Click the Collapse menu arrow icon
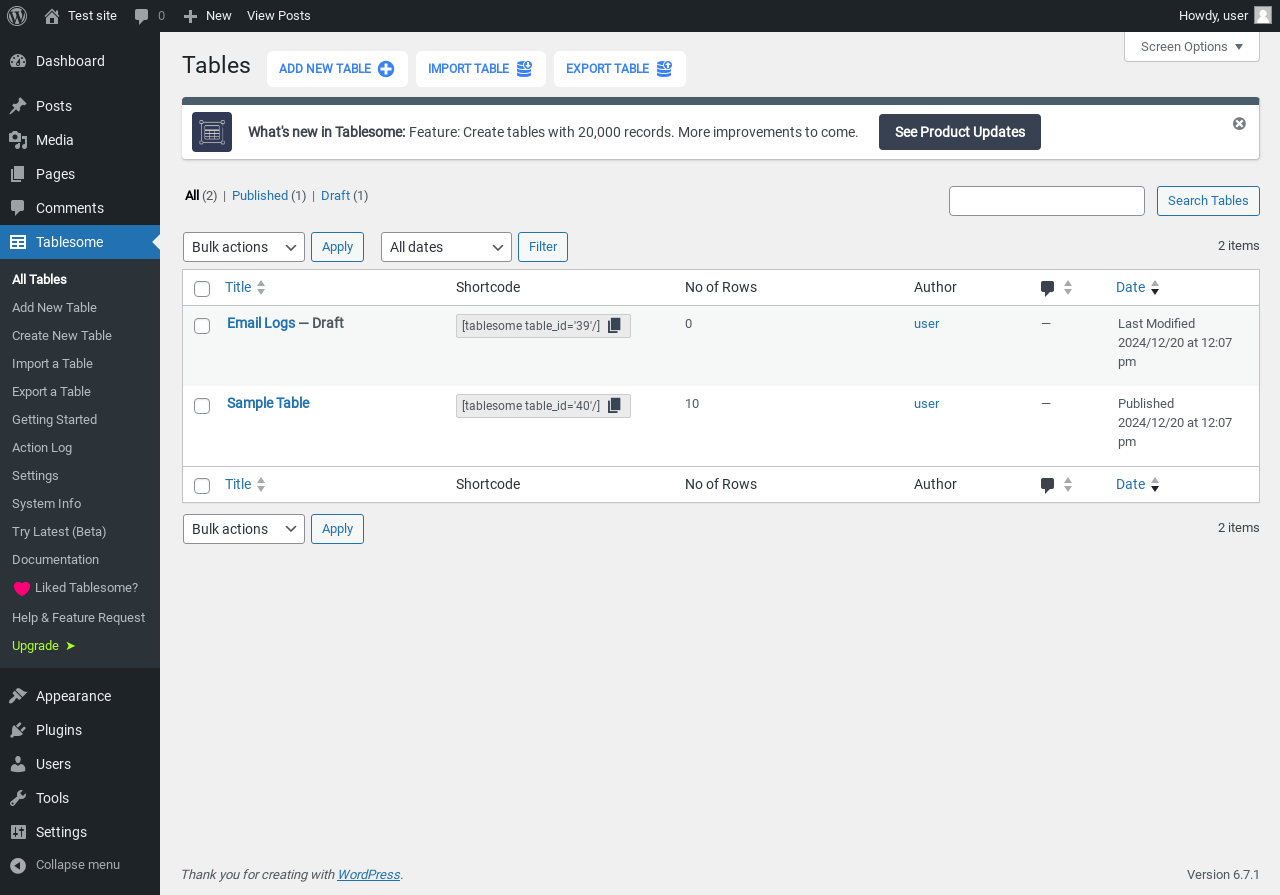 coord(18,865)
